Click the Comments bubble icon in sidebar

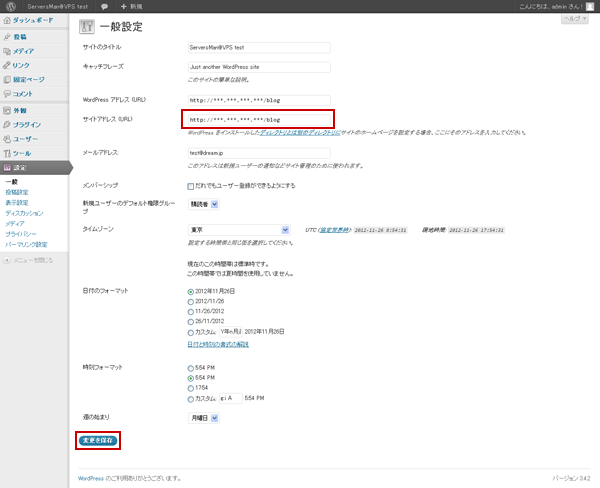7,94
